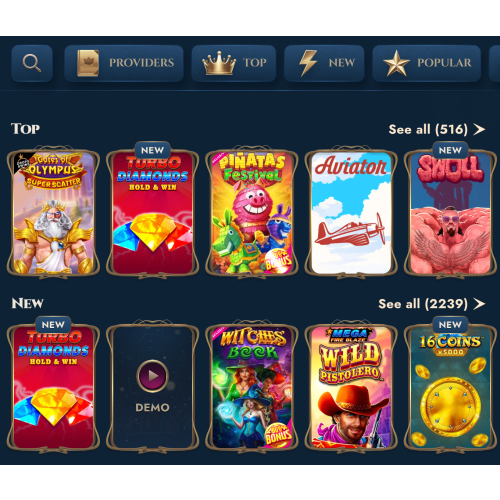Select the gold crown Top icon

click(x=219, y=63)
